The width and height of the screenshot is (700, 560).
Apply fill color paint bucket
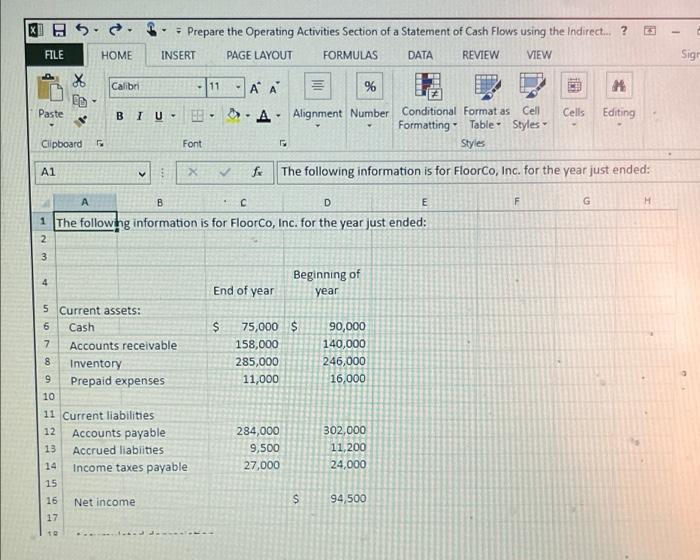click(x=233, y=116)
